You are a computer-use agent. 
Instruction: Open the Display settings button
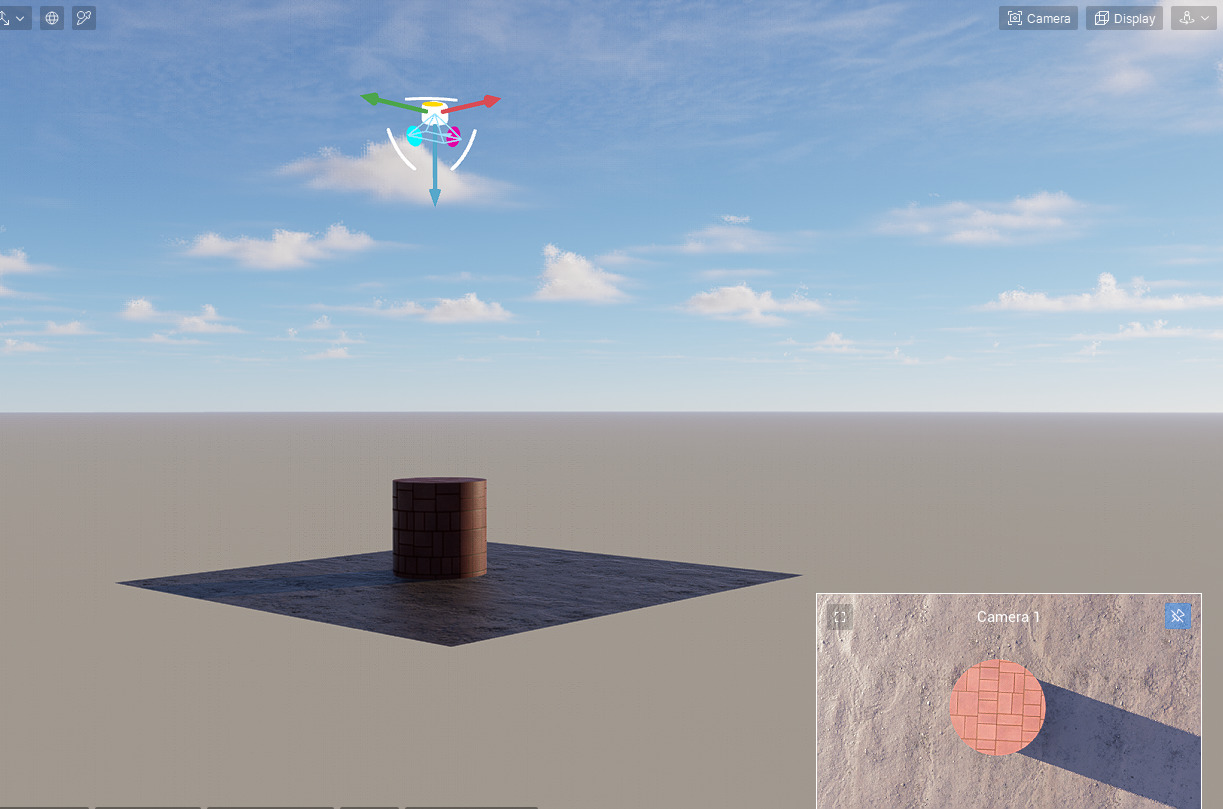coord(1124,18)
